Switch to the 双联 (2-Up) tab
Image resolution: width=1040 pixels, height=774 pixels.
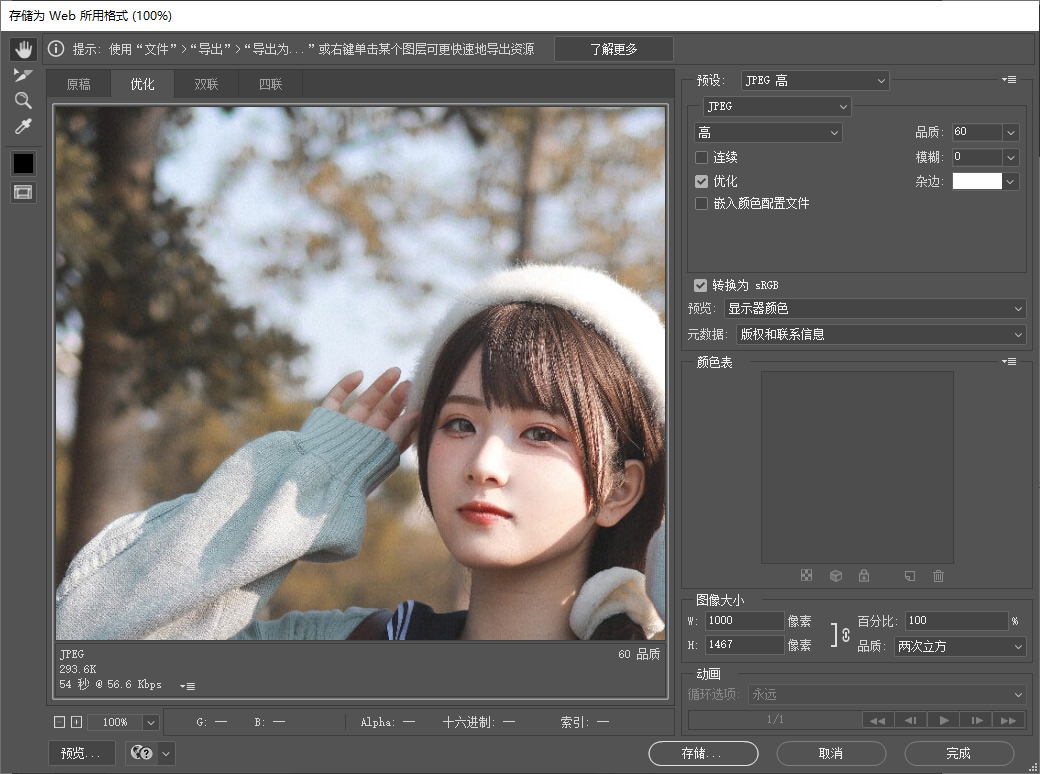[x=206, y=85]
